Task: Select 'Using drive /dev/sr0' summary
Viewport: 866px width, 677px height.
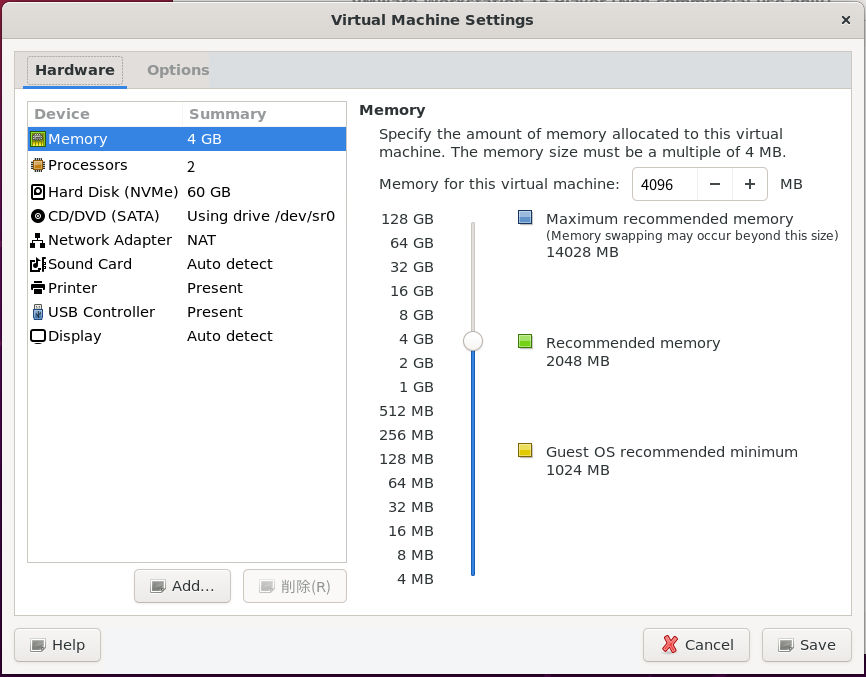Action: tap(261, 216)
